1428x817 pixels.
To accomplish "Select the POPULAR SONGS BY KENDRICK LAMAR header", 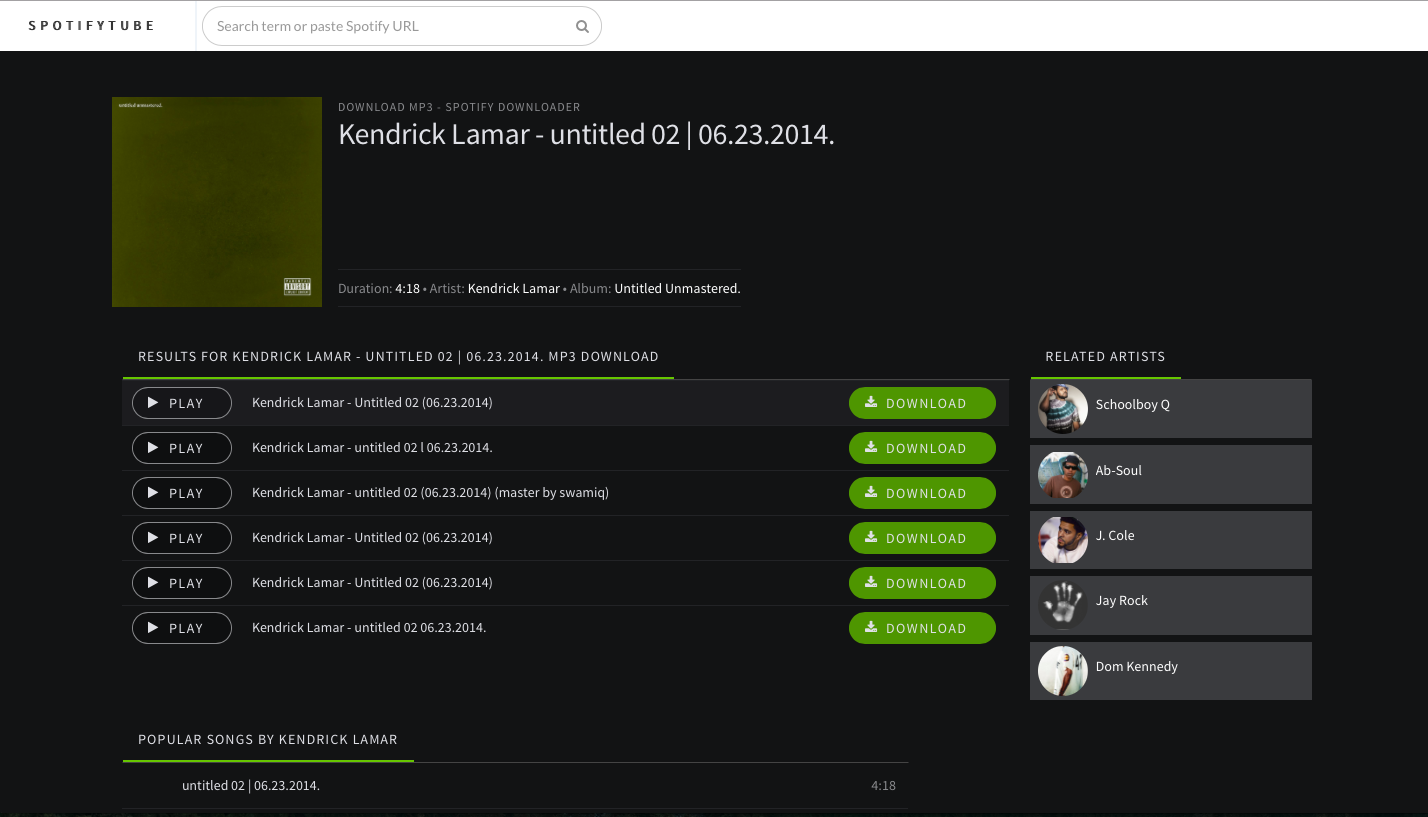I will [x=267, y=739].
